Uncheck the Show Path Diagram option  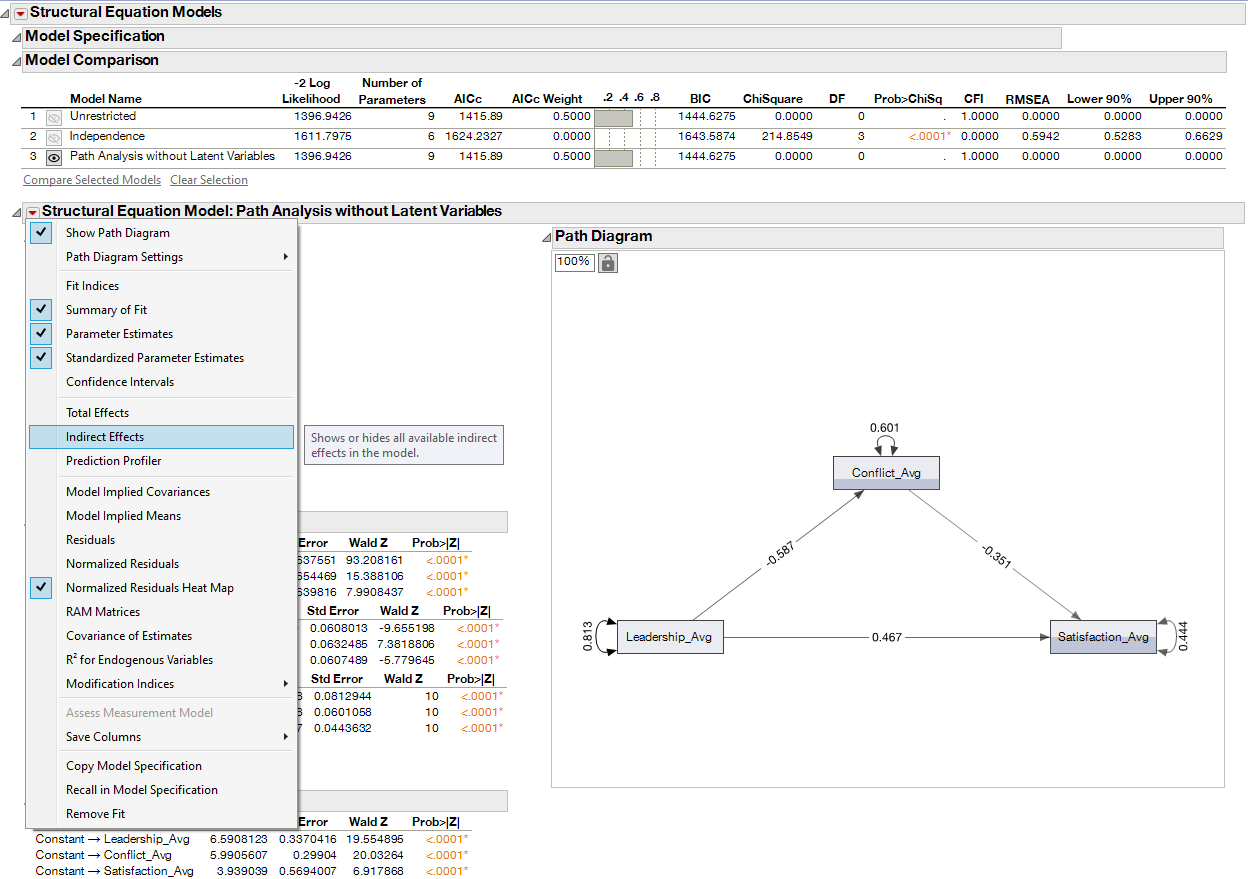[x=40, y=232]
